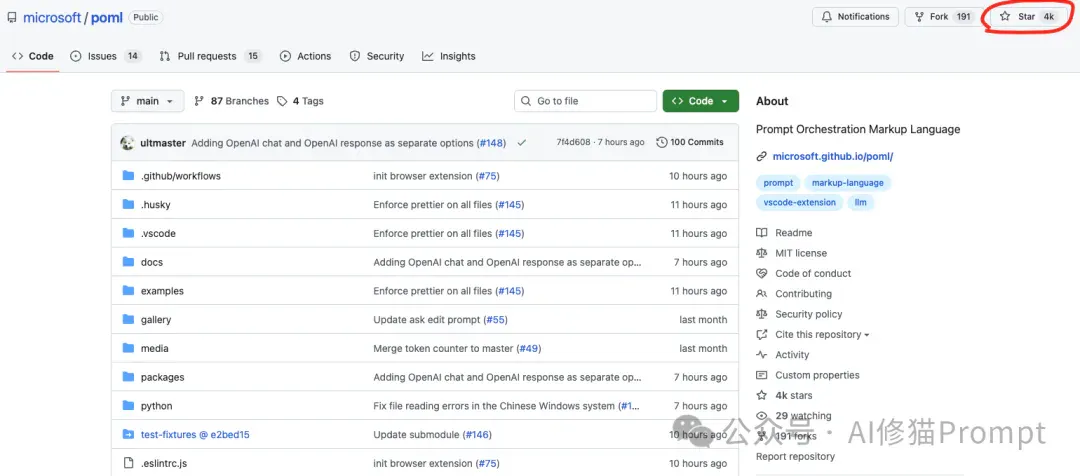Star the microsoft/poml repository

tap(1027, 17)
